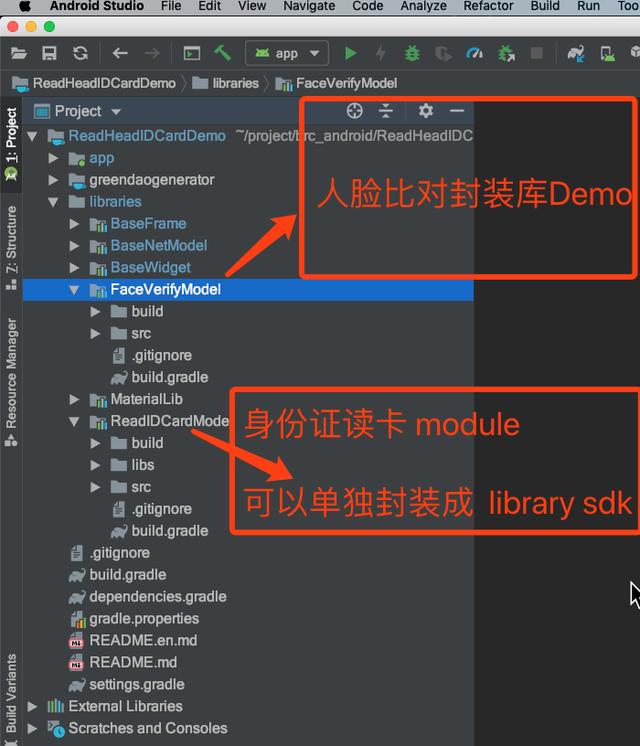640x746 pixels.
Task: Open Project panel gear settings
Action: 426,111
